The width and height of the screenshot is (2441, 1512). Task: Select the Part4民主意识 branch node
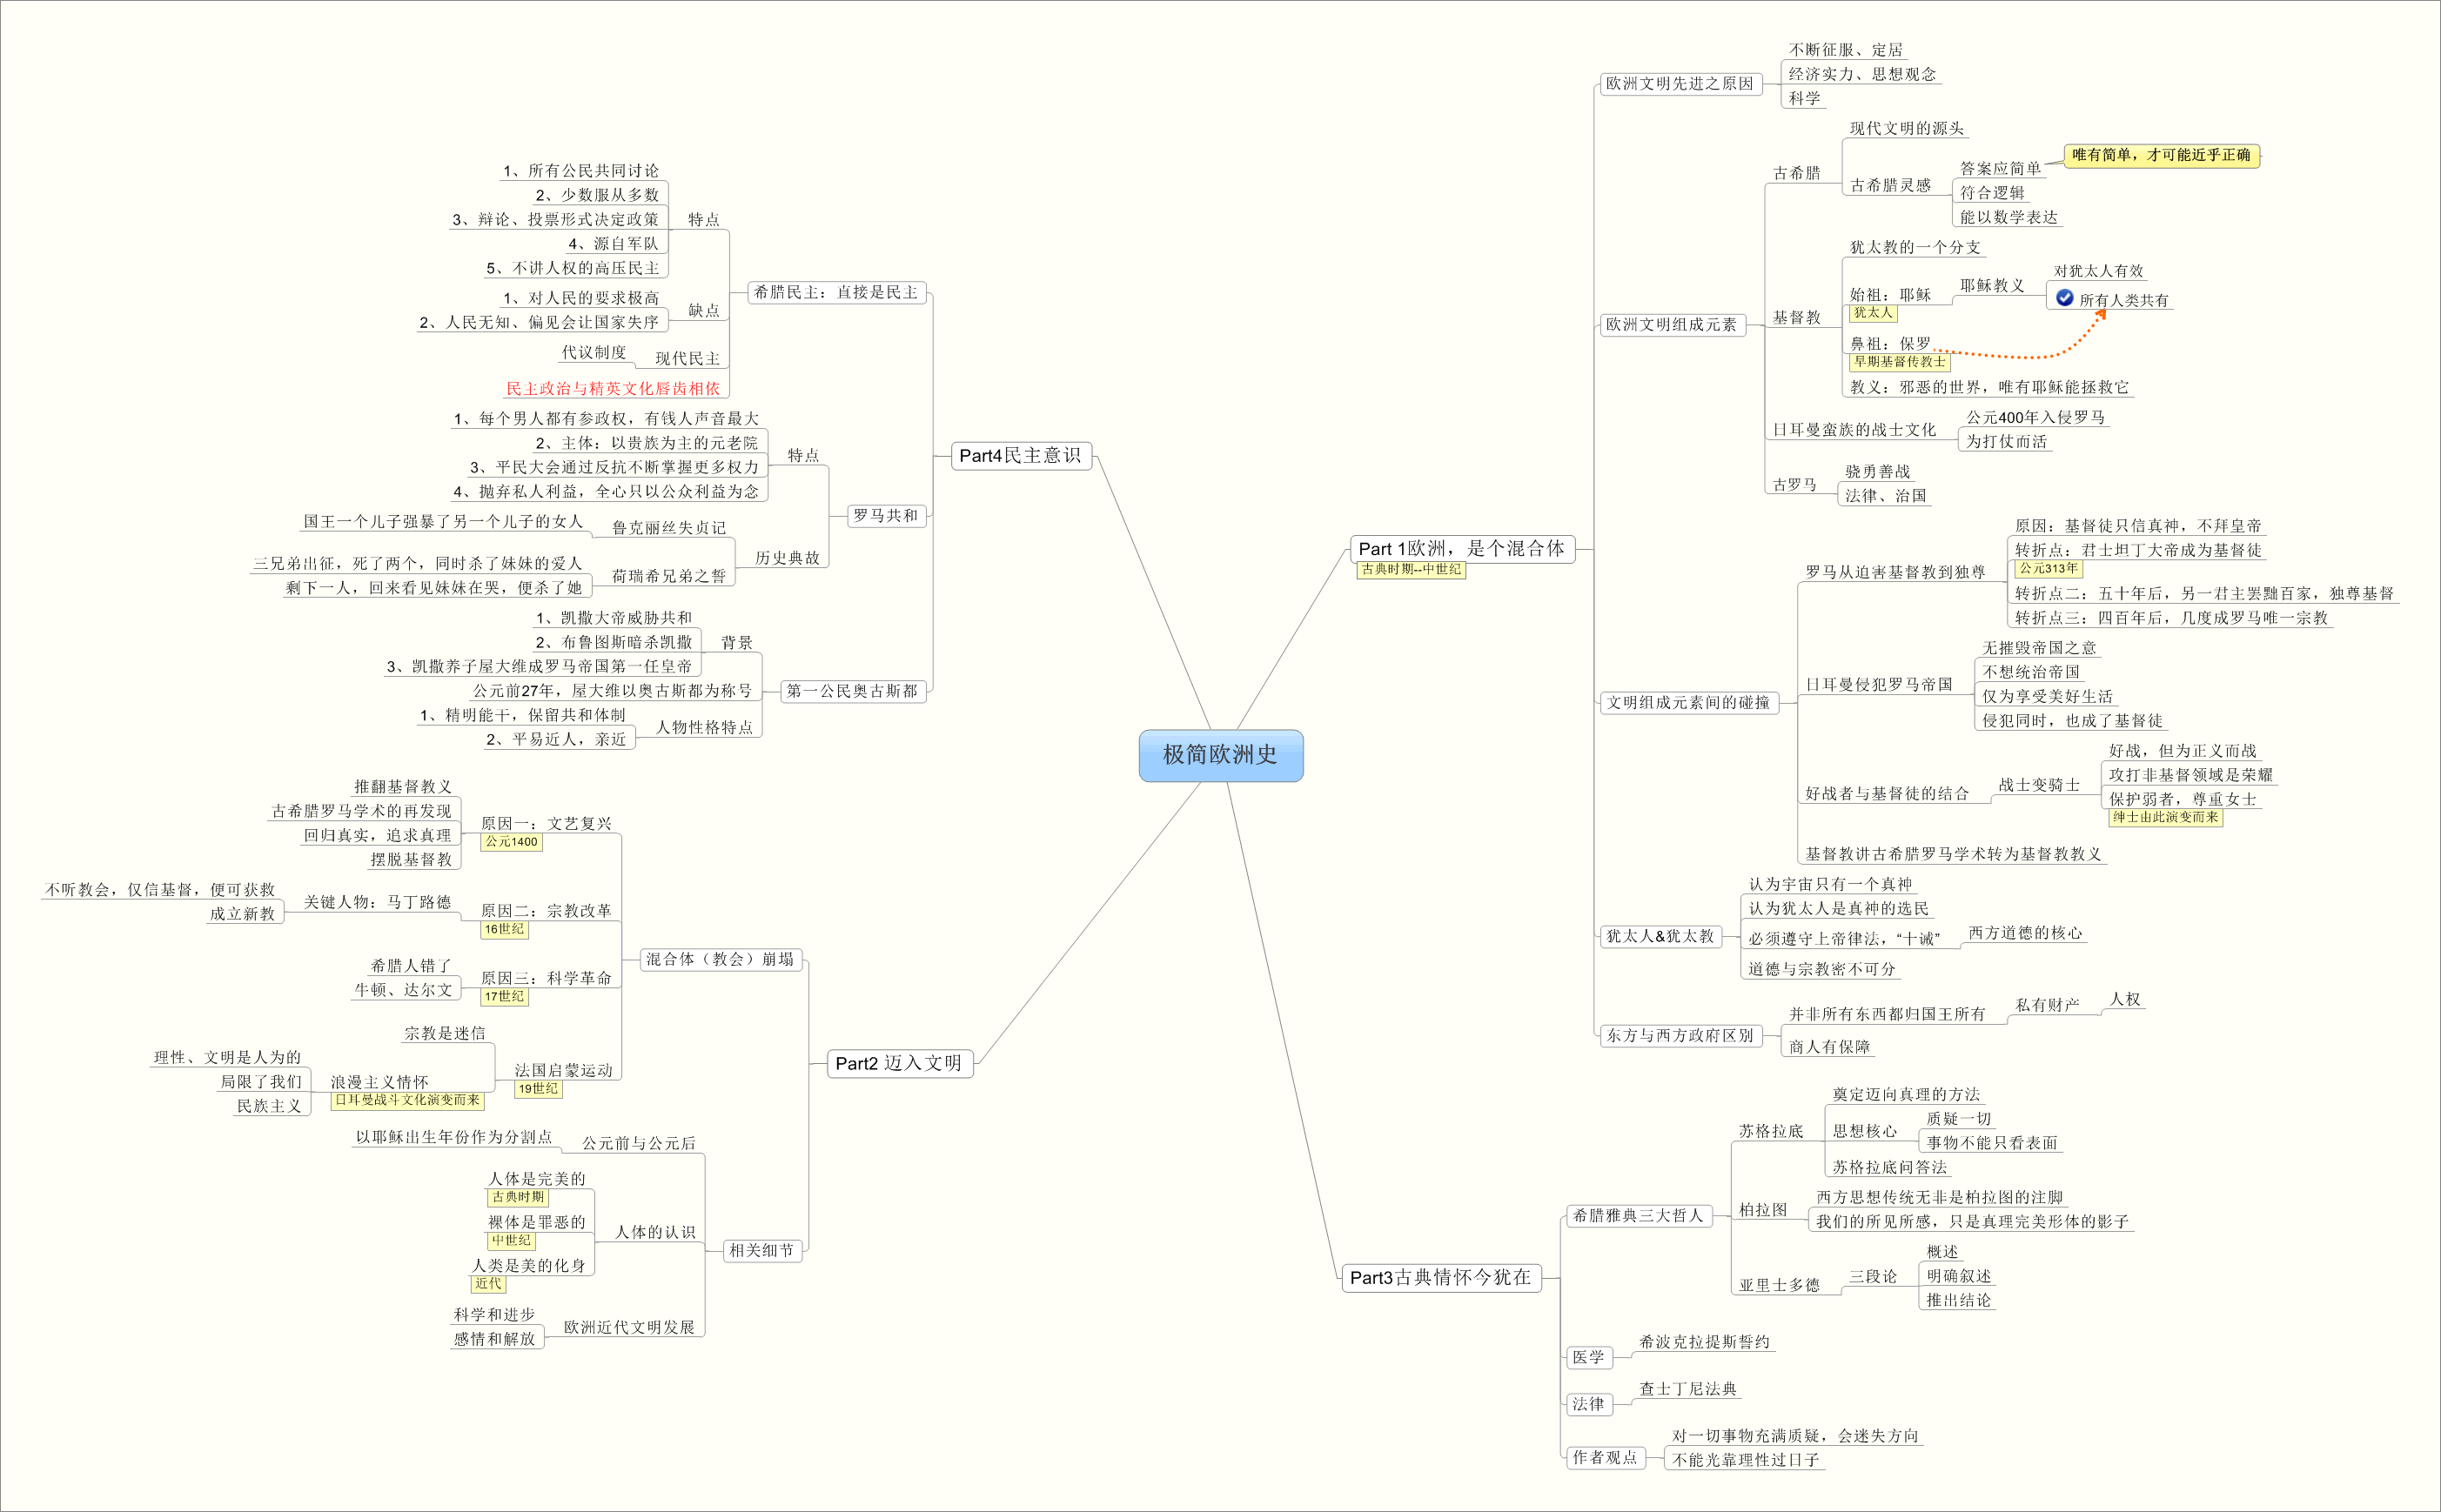1020,456
